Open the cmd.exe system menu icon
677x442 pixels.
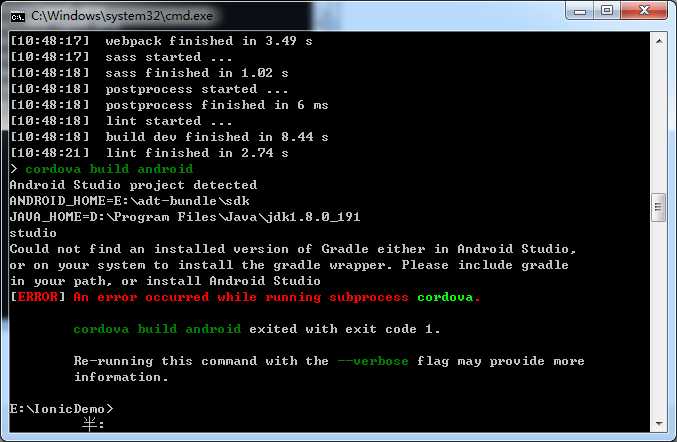tap(17, 17)
